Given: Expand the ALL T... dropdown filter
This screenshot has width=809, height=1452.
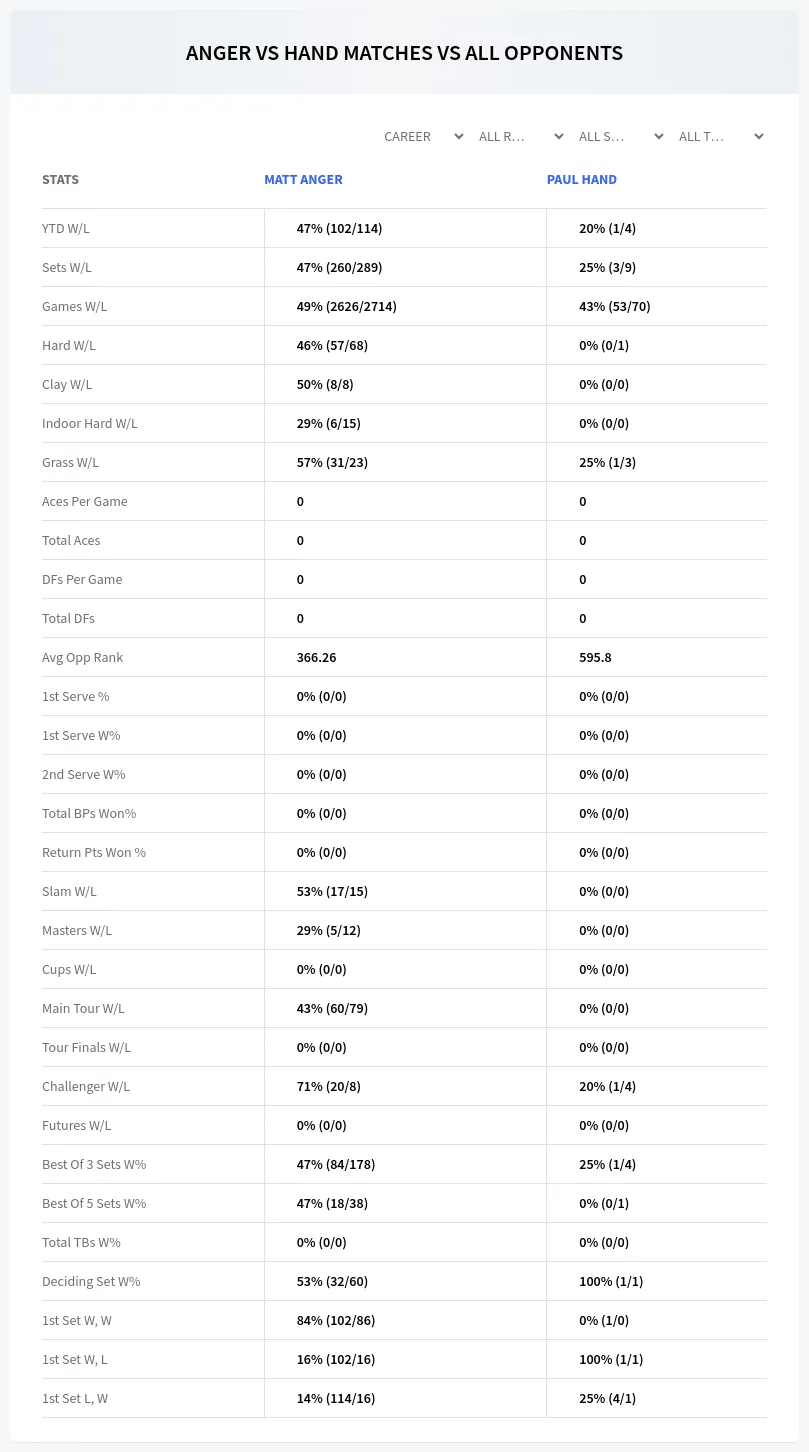Looking at the screenshot, I should [x=722, y=136].
